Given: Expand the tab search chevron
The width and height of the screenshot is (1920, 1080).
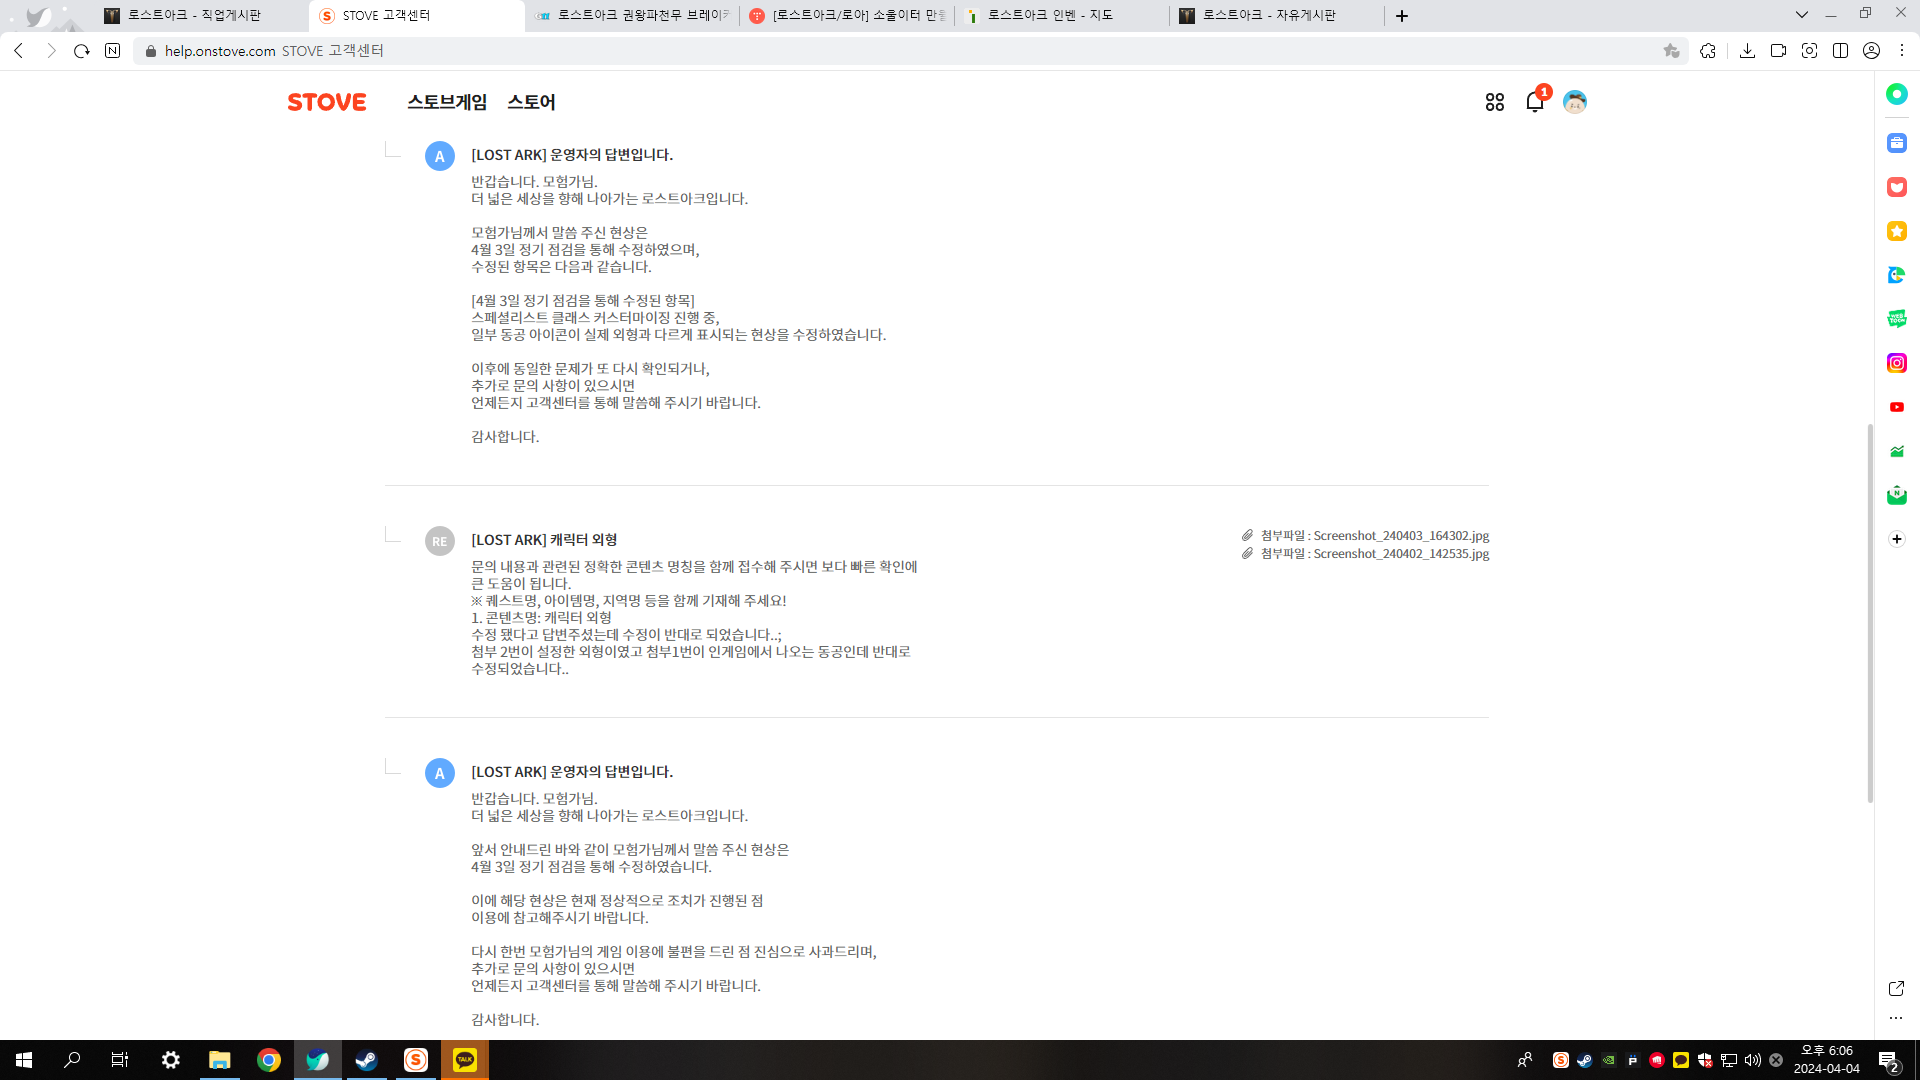Looking at the screenshot, I should pyautogui.click(x=1801, y=15).
